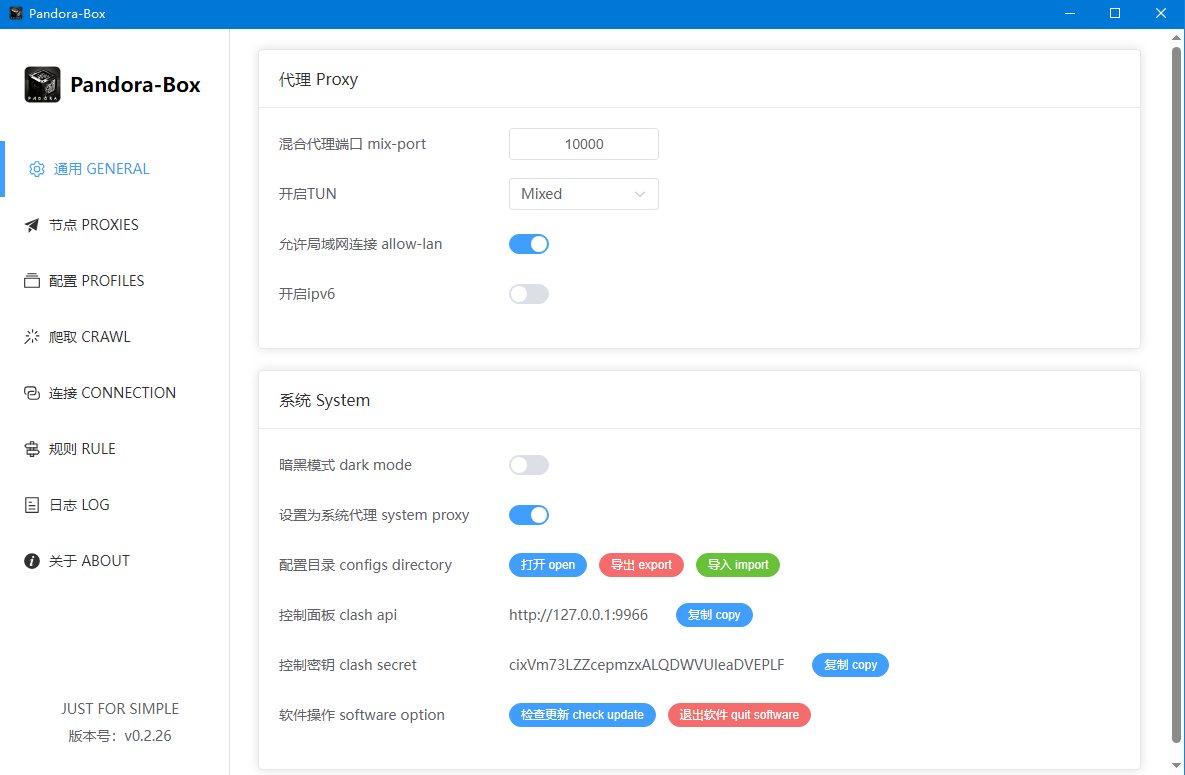Click the paper plane PROXIES icon

[x=32, y=225]
